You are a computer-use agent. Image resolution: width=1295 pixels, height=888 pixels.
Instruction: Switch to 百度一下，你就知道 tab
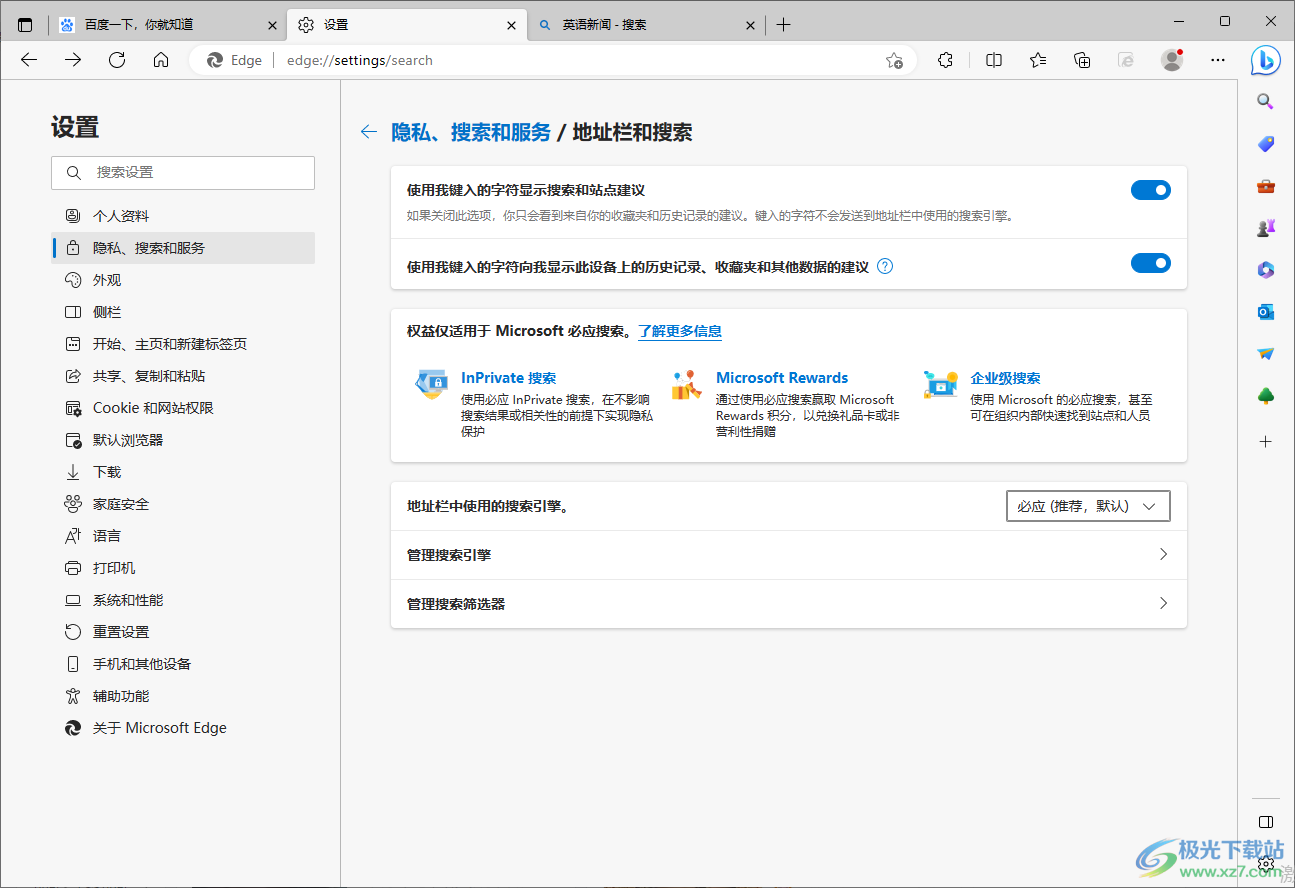click(x=167, y=25)
